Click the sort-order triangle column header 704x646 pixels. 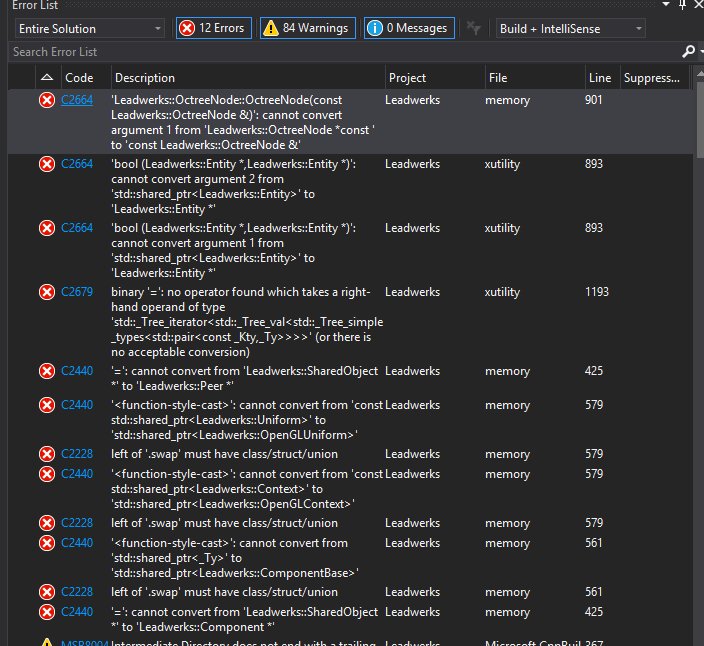click(47, 77)
